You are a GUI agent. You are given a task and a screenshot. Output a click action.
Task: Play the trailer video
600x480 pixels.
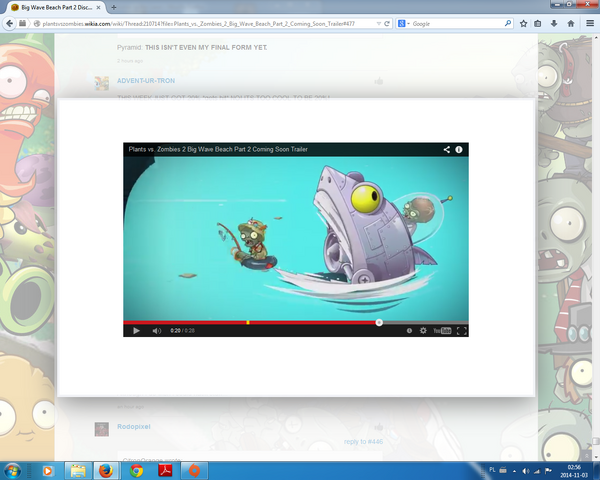pyautogui.click(x=136, y=331)
